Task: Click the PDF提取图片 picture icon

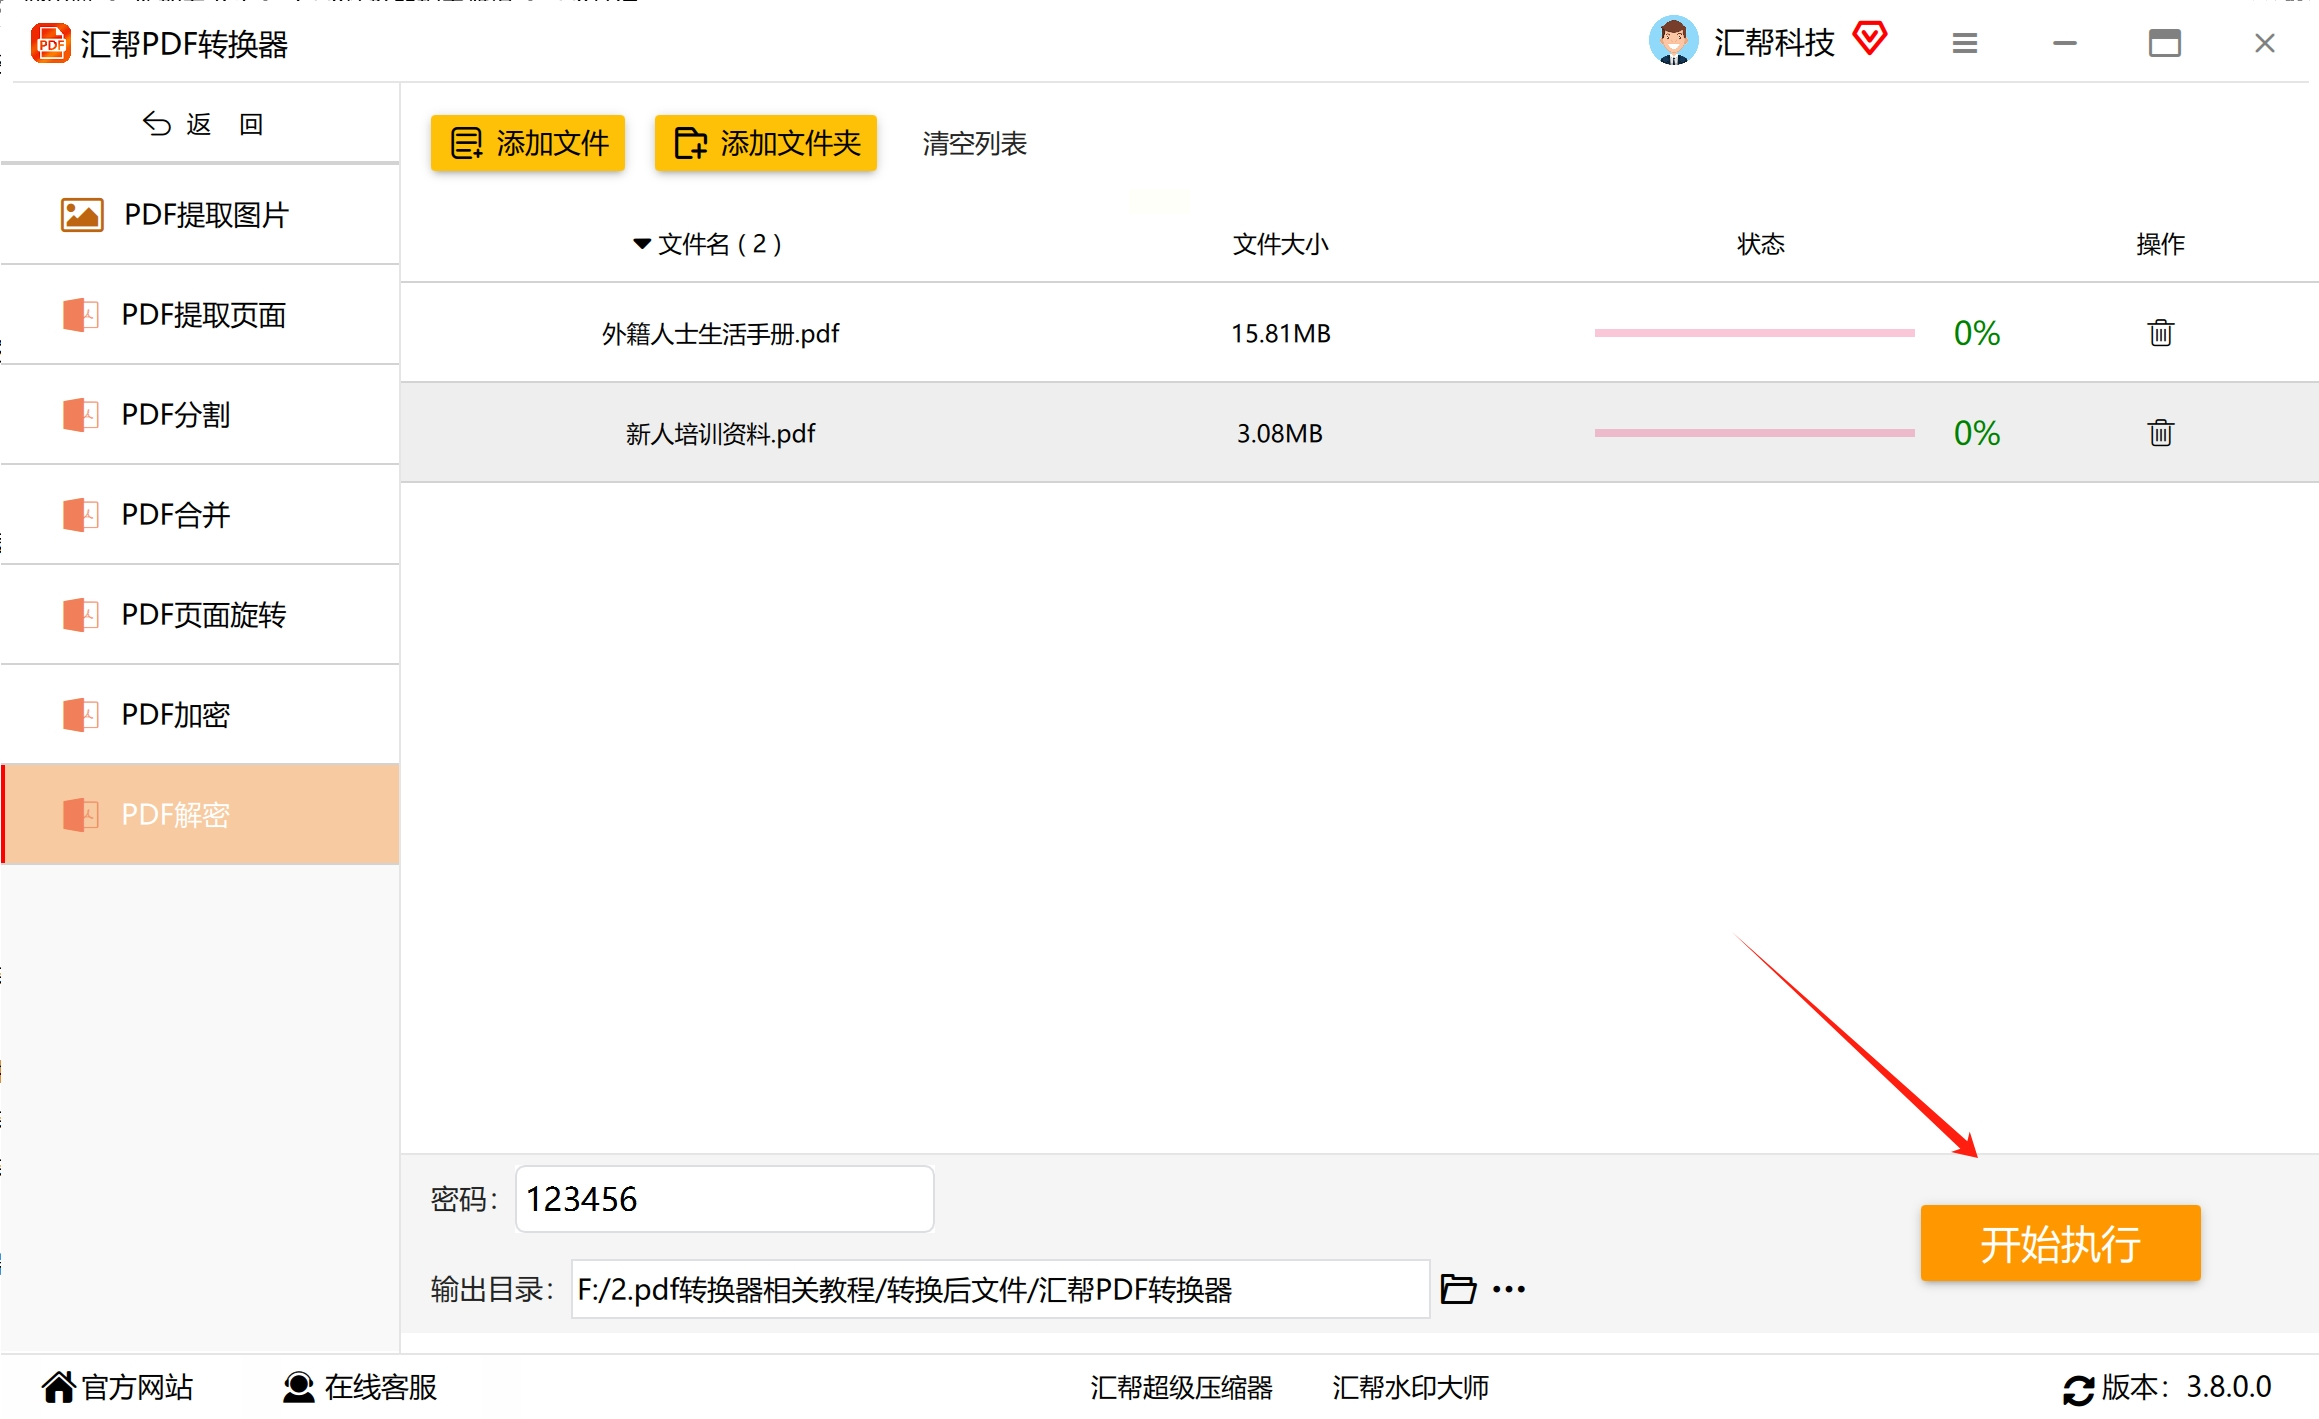Action: point(82,215)
